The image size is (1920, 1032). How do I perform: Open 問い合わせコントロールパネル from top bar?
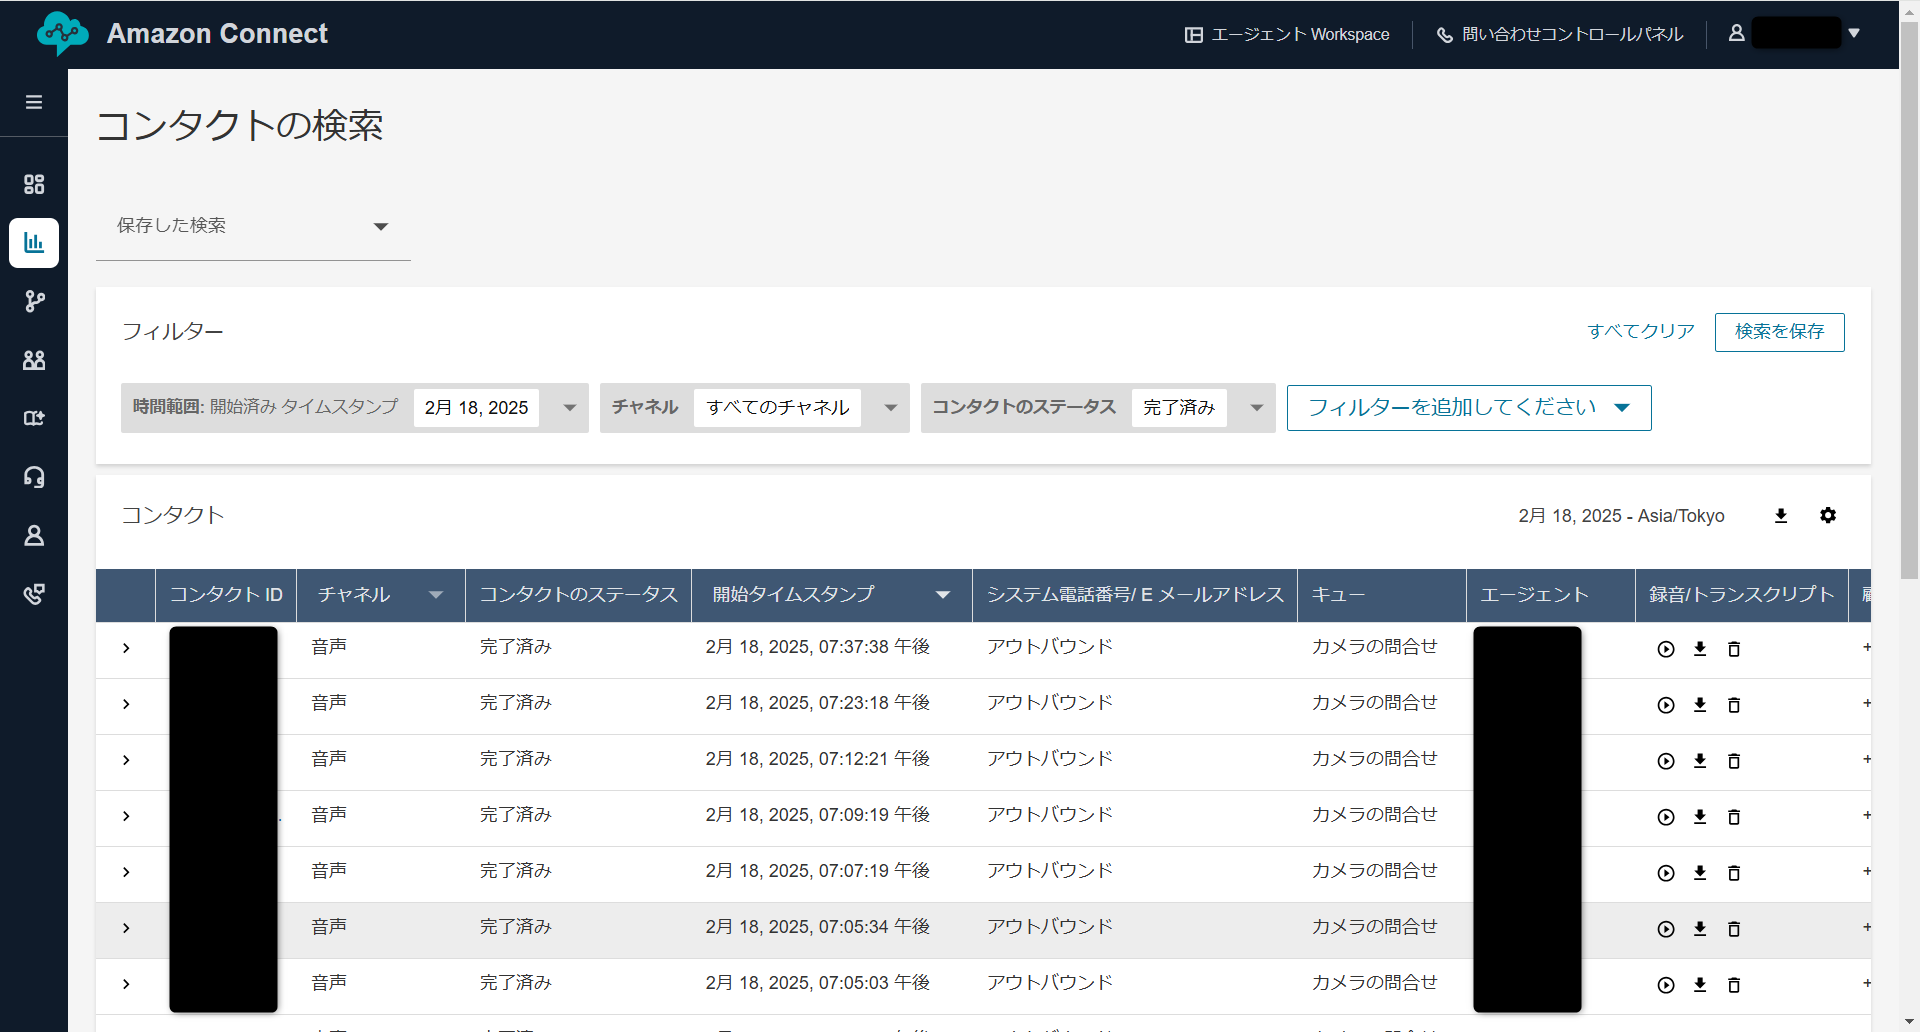[x=1560, y=35]
